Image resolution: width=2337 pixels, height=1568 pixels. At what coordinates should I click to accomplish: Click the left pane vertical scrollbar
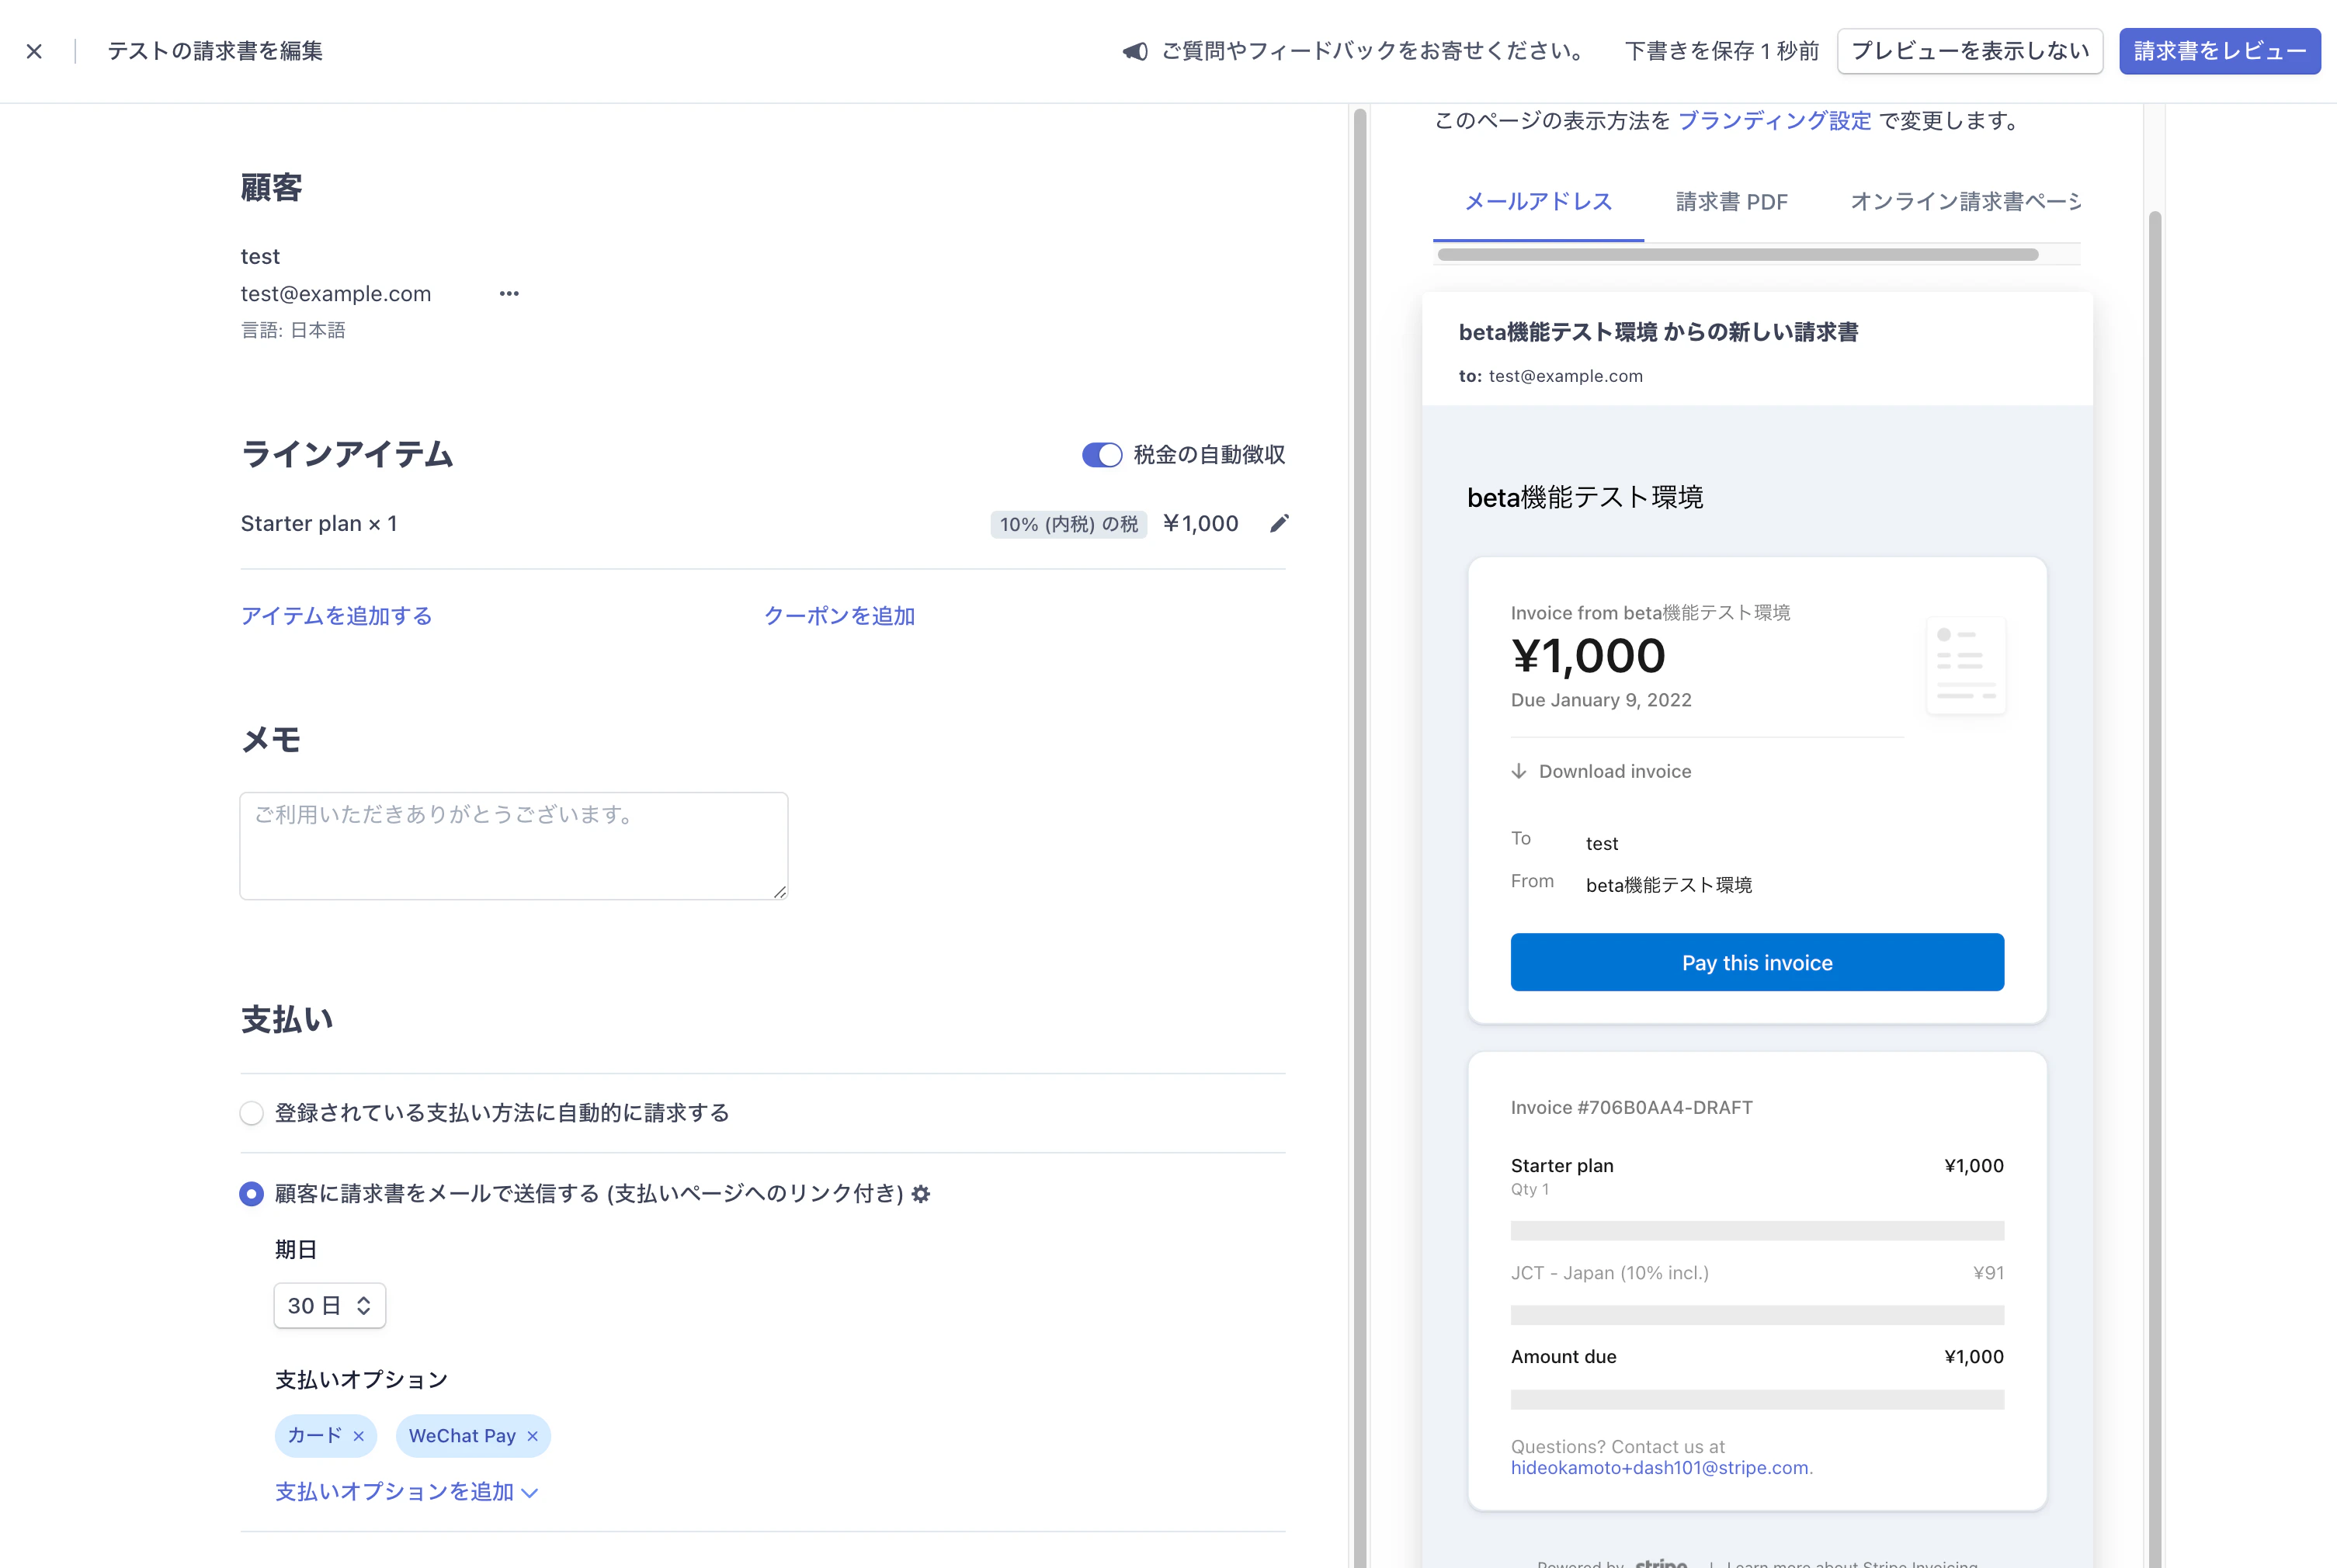point(1359,838)
